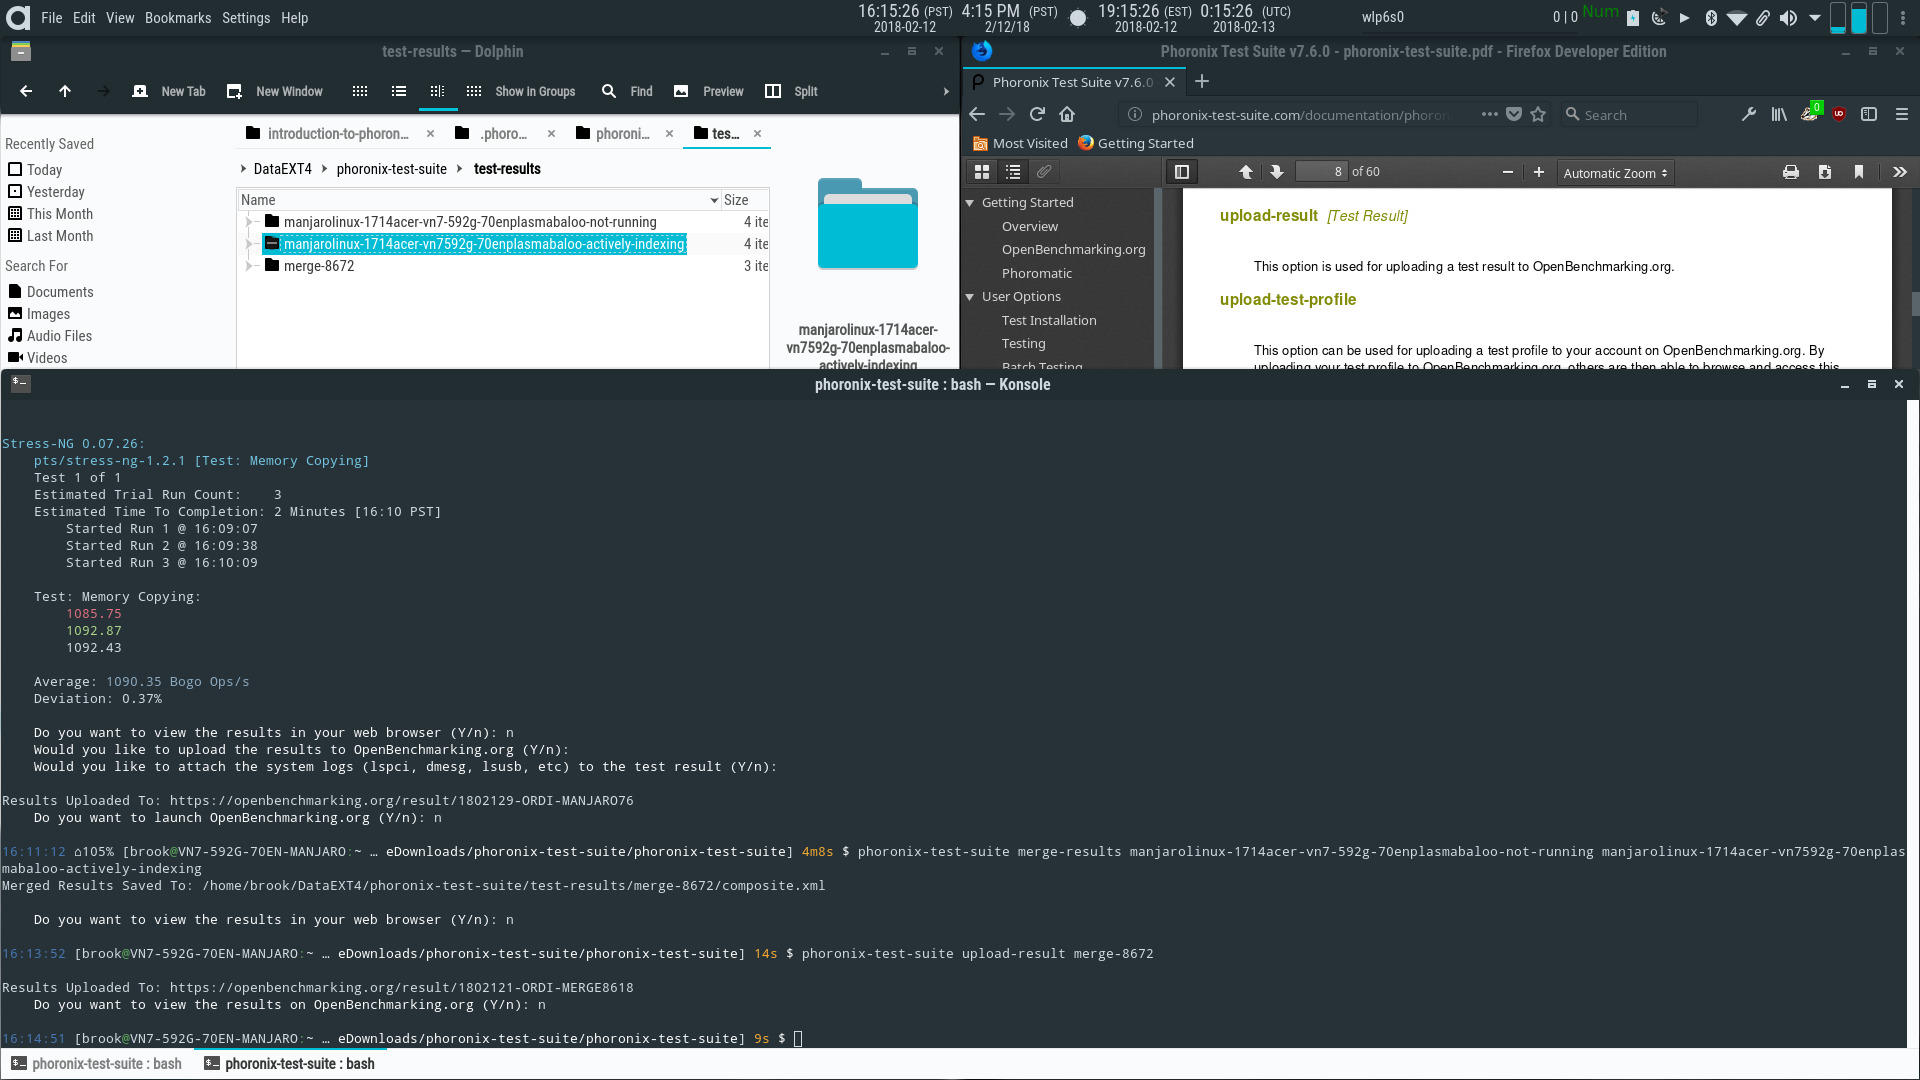Click phoronix-test-suite breadcrumb in Dolphin

click(392, 169)
